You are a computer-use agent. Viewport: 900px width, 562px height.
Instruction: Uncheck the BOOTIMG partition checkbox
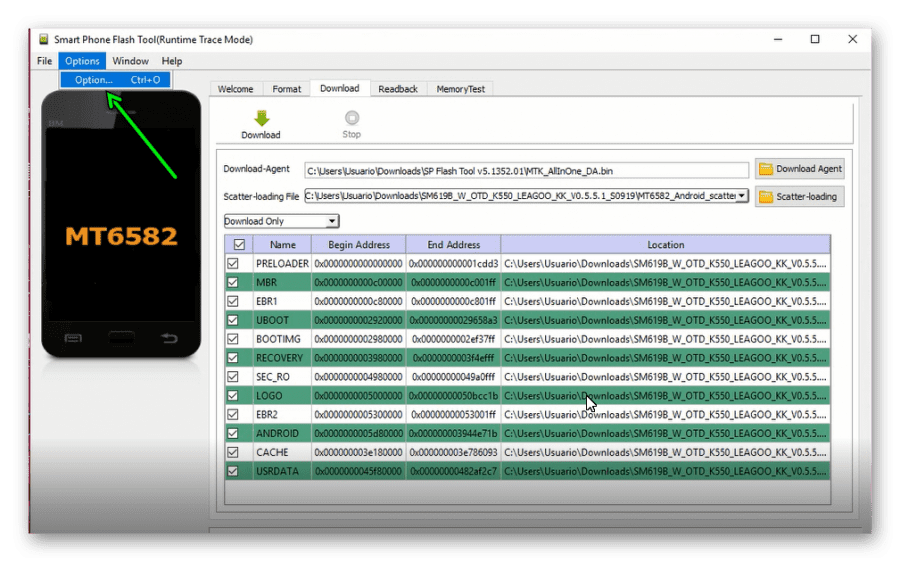tap(232, 339)
